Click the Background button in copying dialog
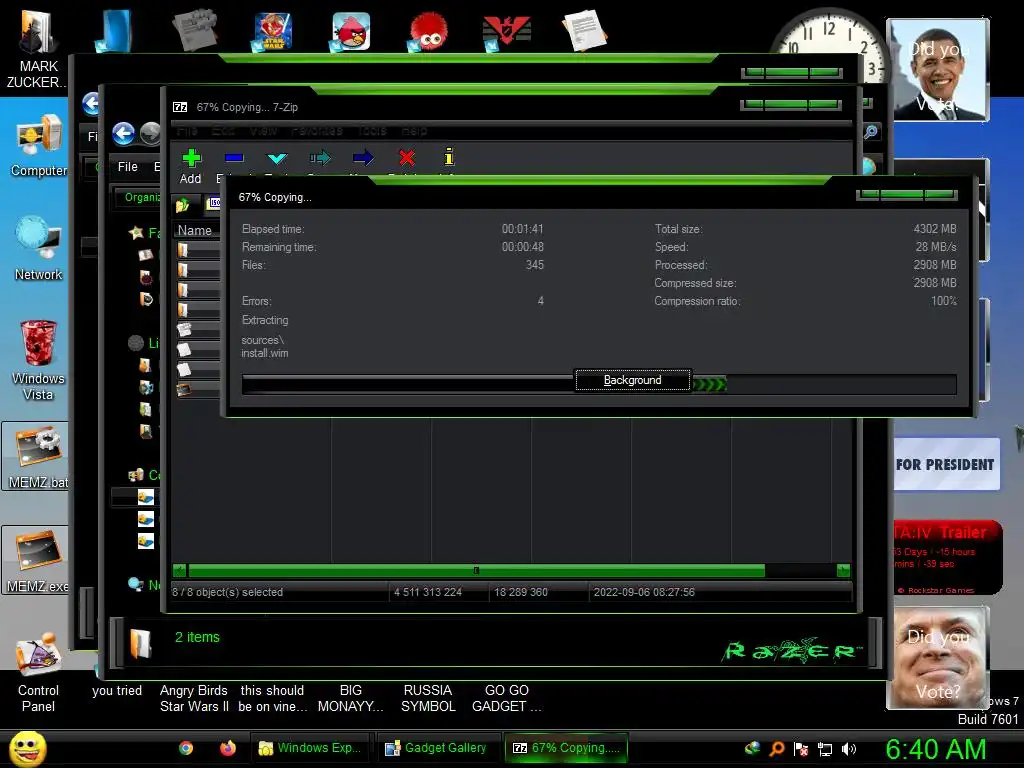The height and width of the screenshot is (768, 1024). 632,380
